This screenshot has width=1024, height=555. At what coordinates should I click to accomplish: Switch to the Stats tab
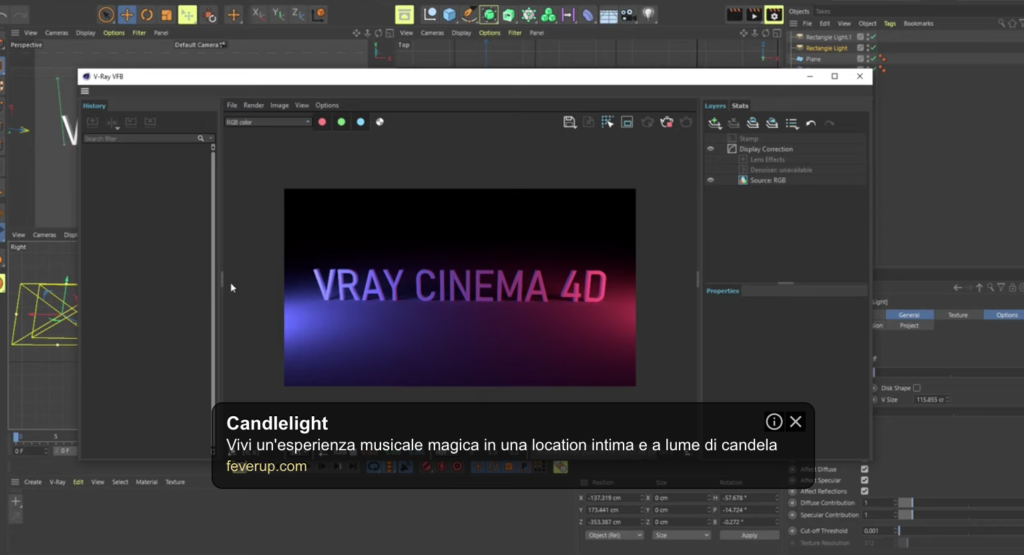click(x=740, y=106)
